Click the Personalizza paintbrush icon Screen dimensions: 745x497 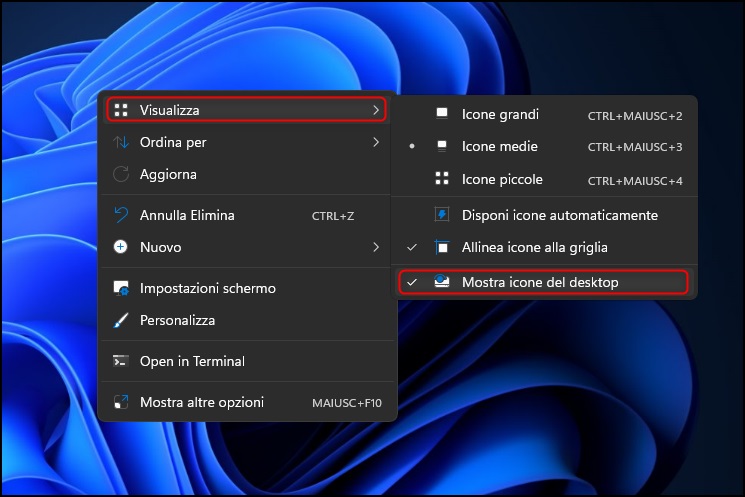click(x=121, y=320)
